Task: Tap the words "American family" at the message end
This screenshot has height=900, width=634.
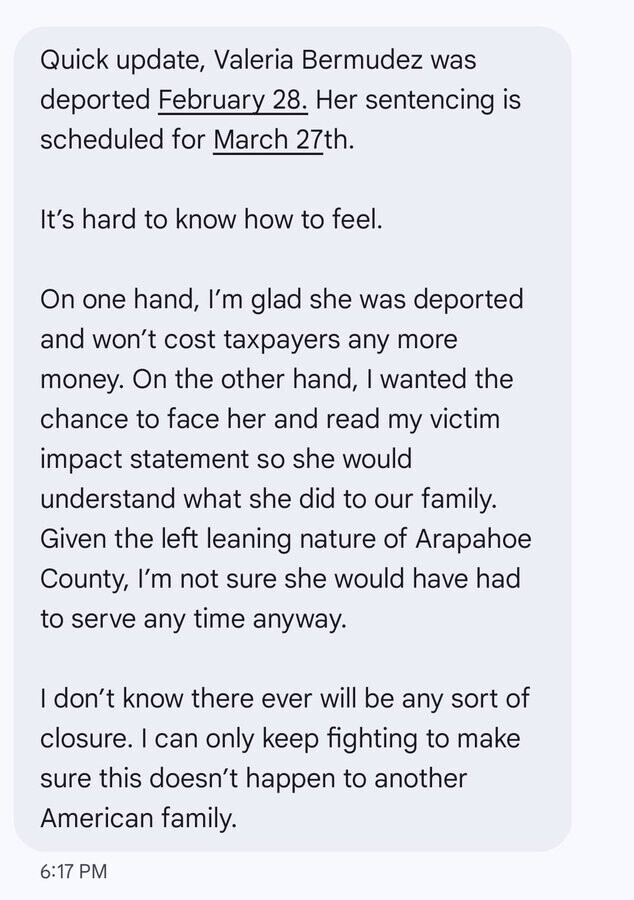Action: click(138, 818)
